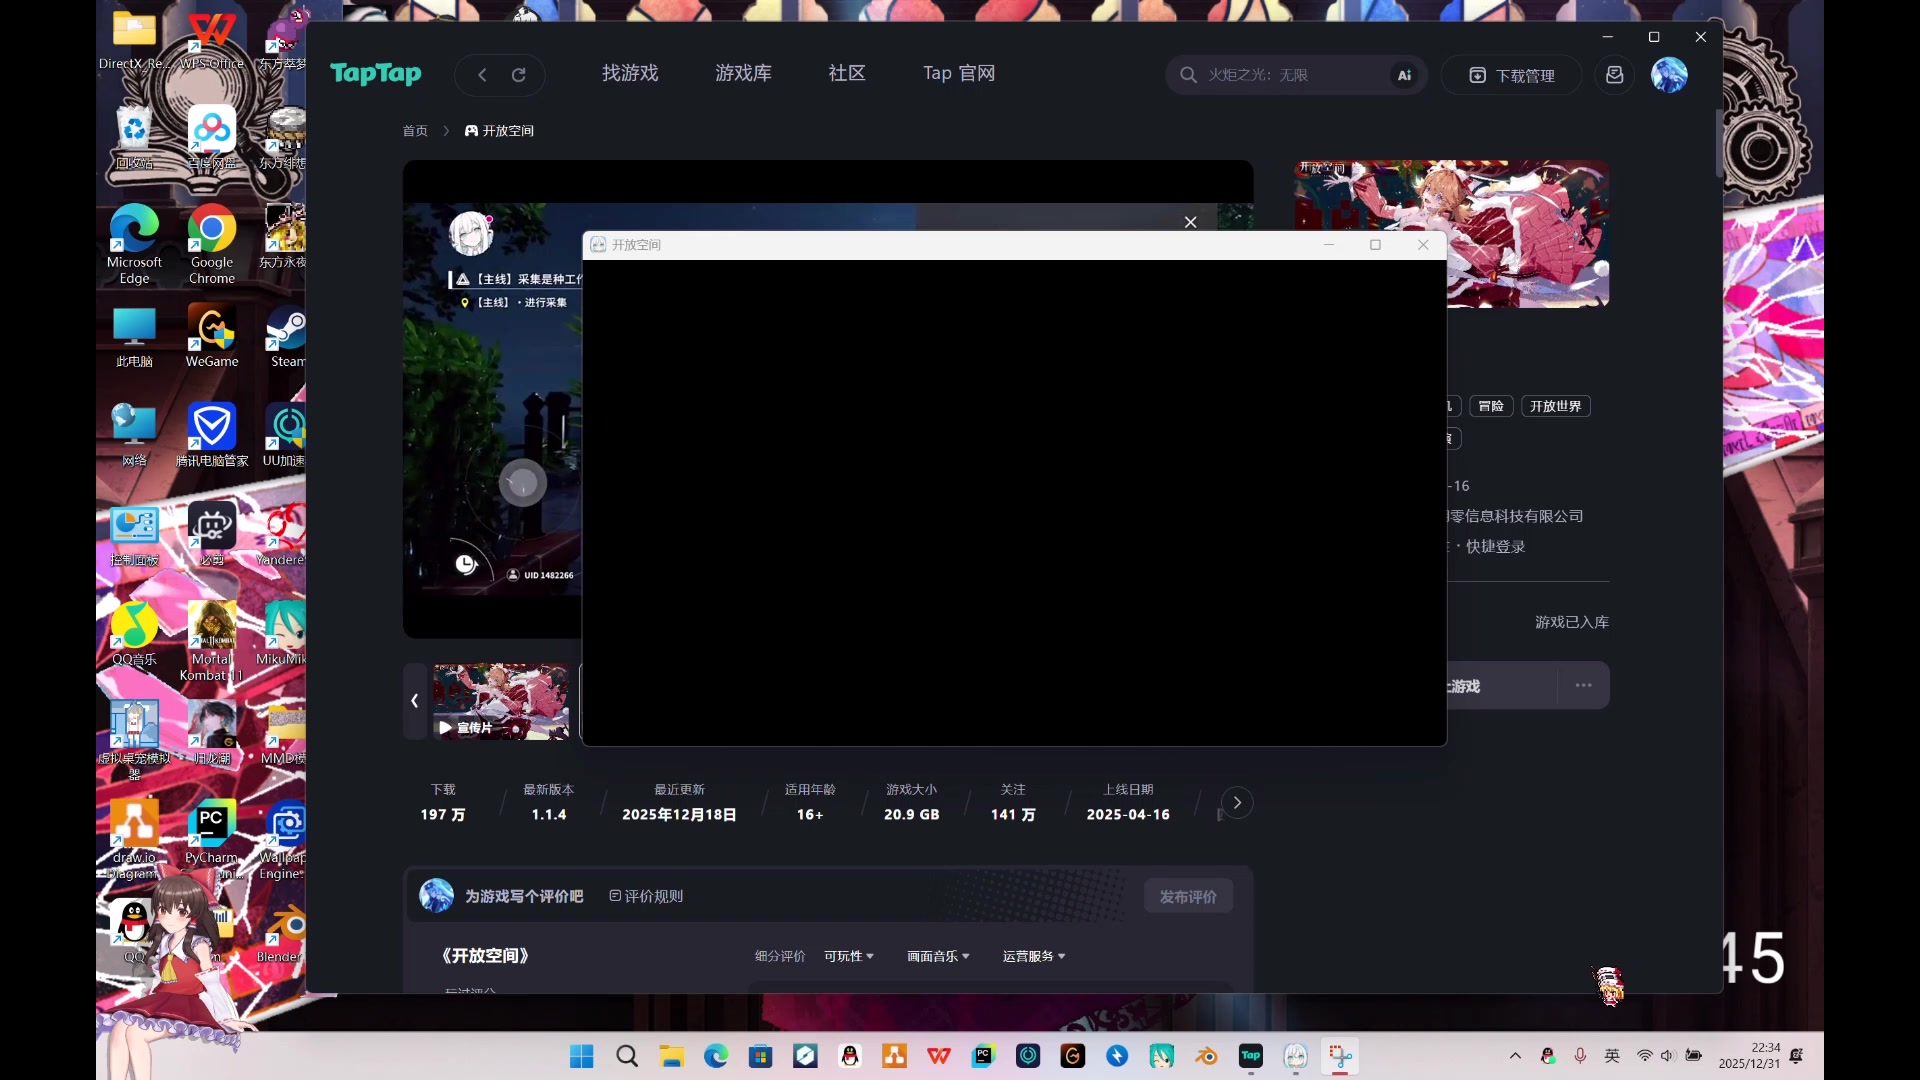
Task: Click the 发布评价 button
Action: click(1187, 897)
